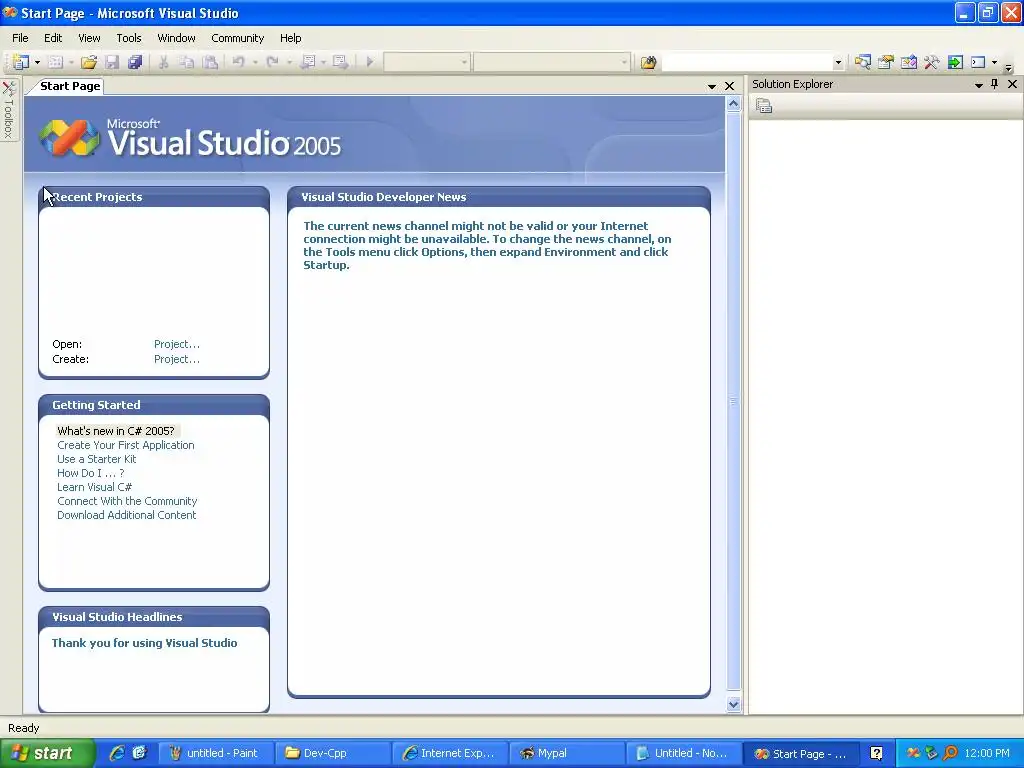Click the Open File folder icon
Viewport: 1024px width, 768px height.
click(89, 62)
